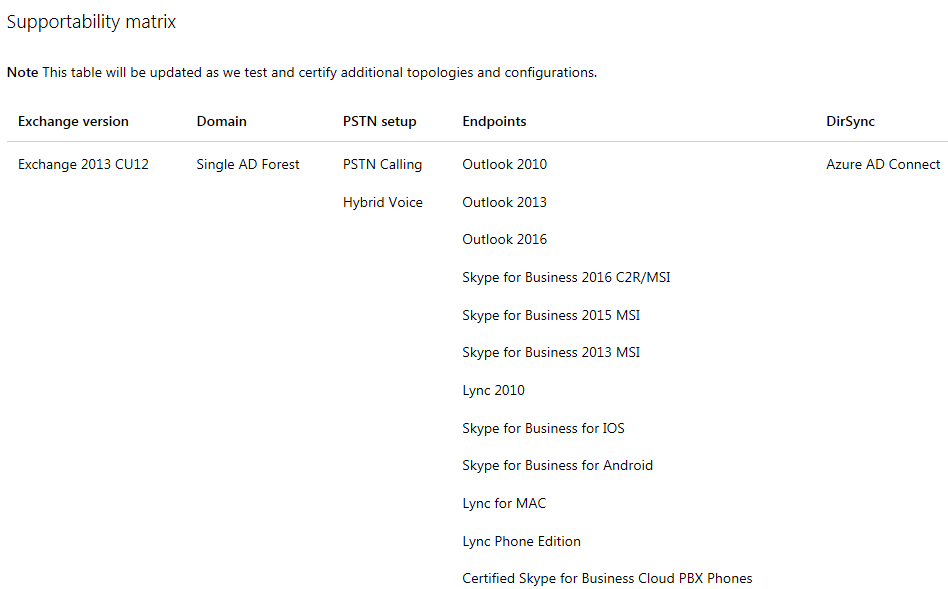Click the Endpoints column header
948x589 pixels.
point(494,121)
